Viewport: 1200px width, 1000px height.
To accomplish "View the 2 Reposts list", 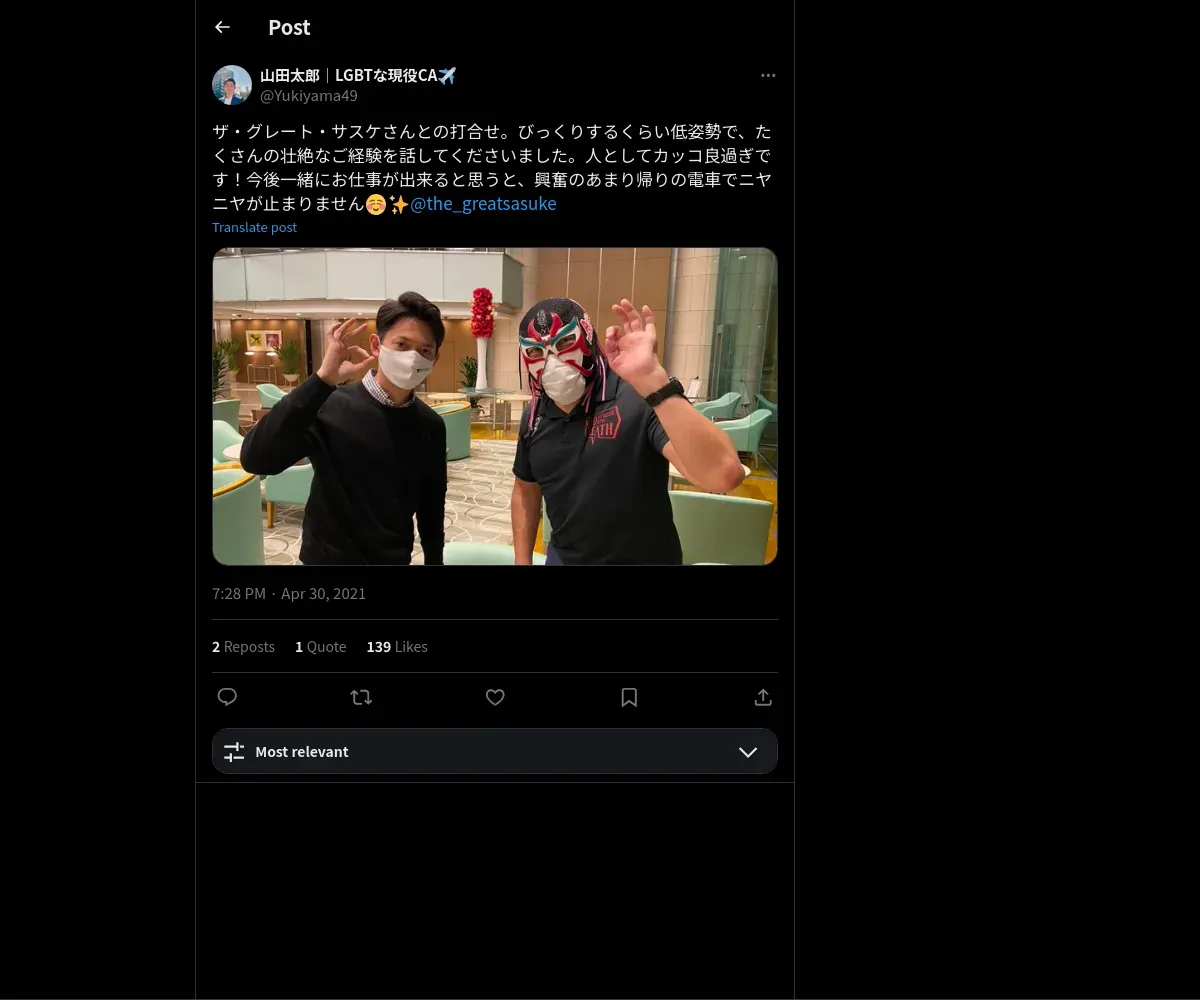I will point(243,647).
